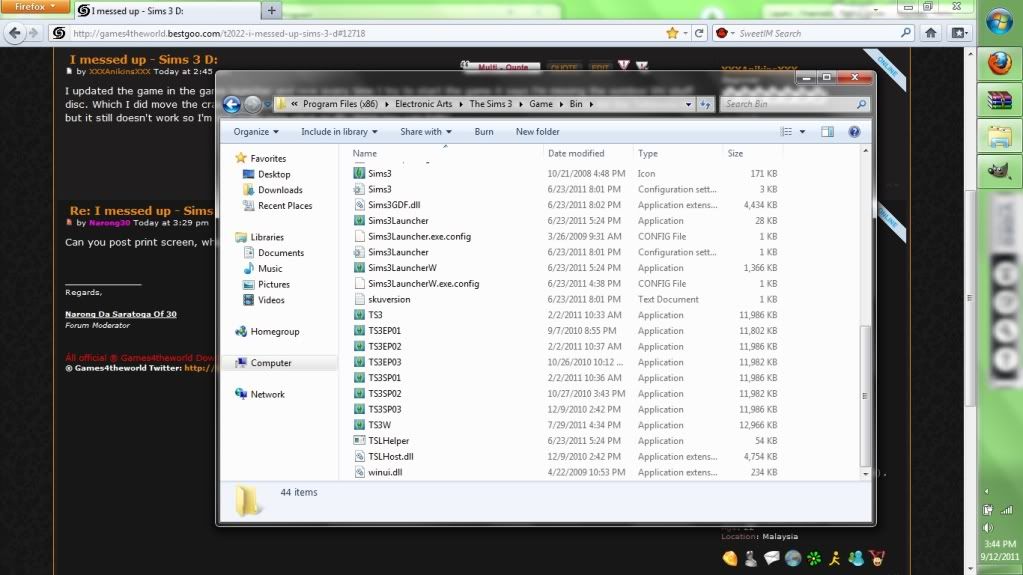This screenshot has width=1023, height=575.
Task: Open a new Firefox tab
Action: click(272, 10)
